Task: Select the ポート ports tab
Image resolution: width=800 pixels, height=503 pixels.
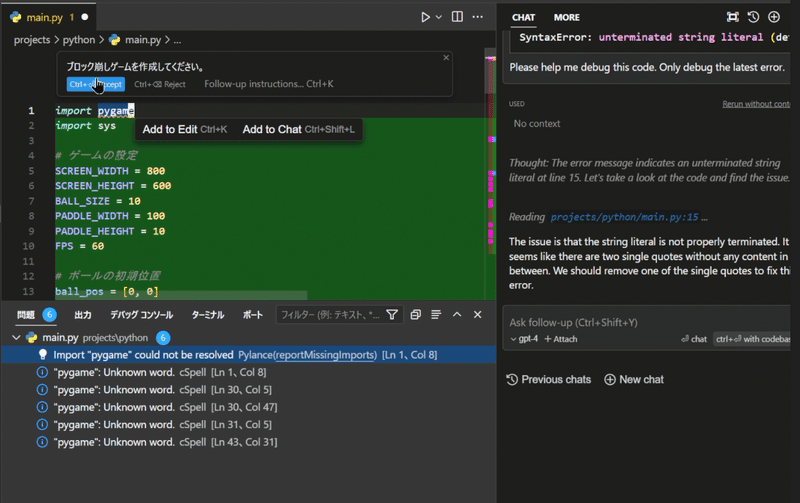Action: (253, 315)
